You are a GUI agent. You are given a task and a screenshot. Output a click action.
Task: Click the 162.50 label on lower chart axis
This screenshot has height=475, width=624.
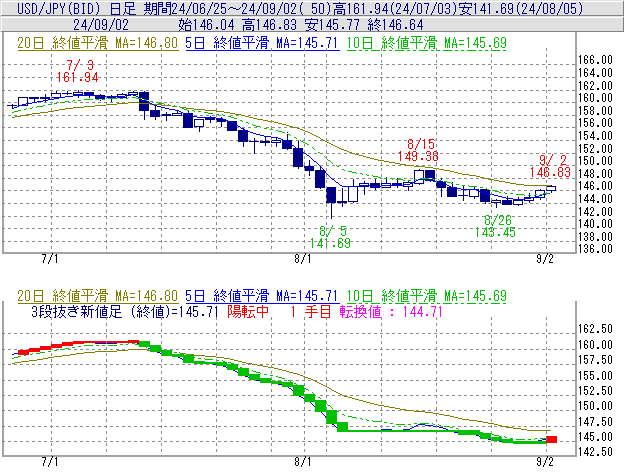(595, 329)
